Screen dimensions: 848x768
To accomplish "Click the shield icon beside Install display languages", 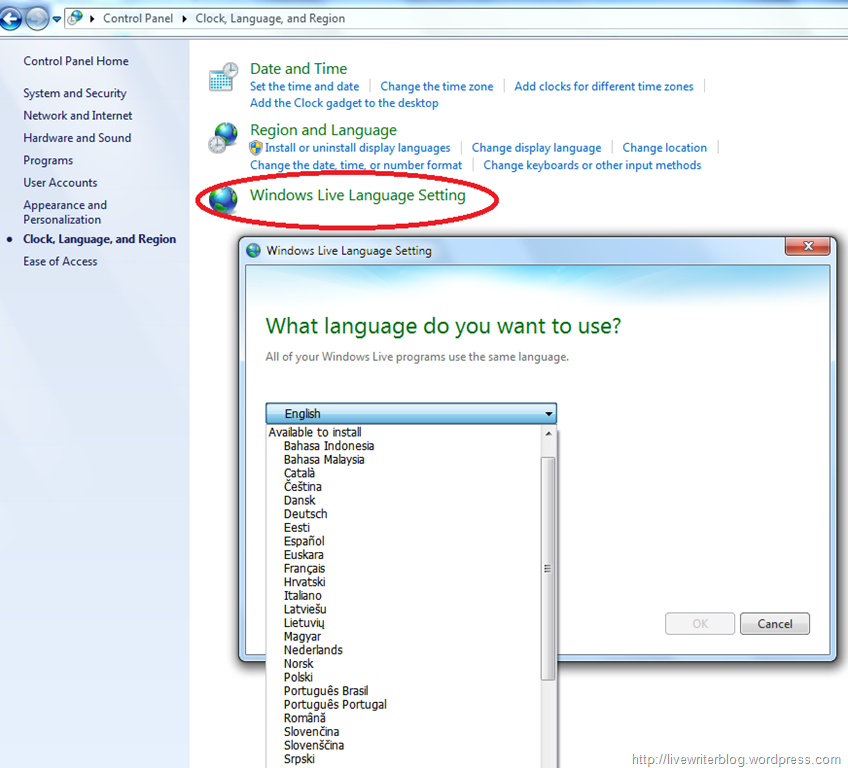I will point(255,148).
